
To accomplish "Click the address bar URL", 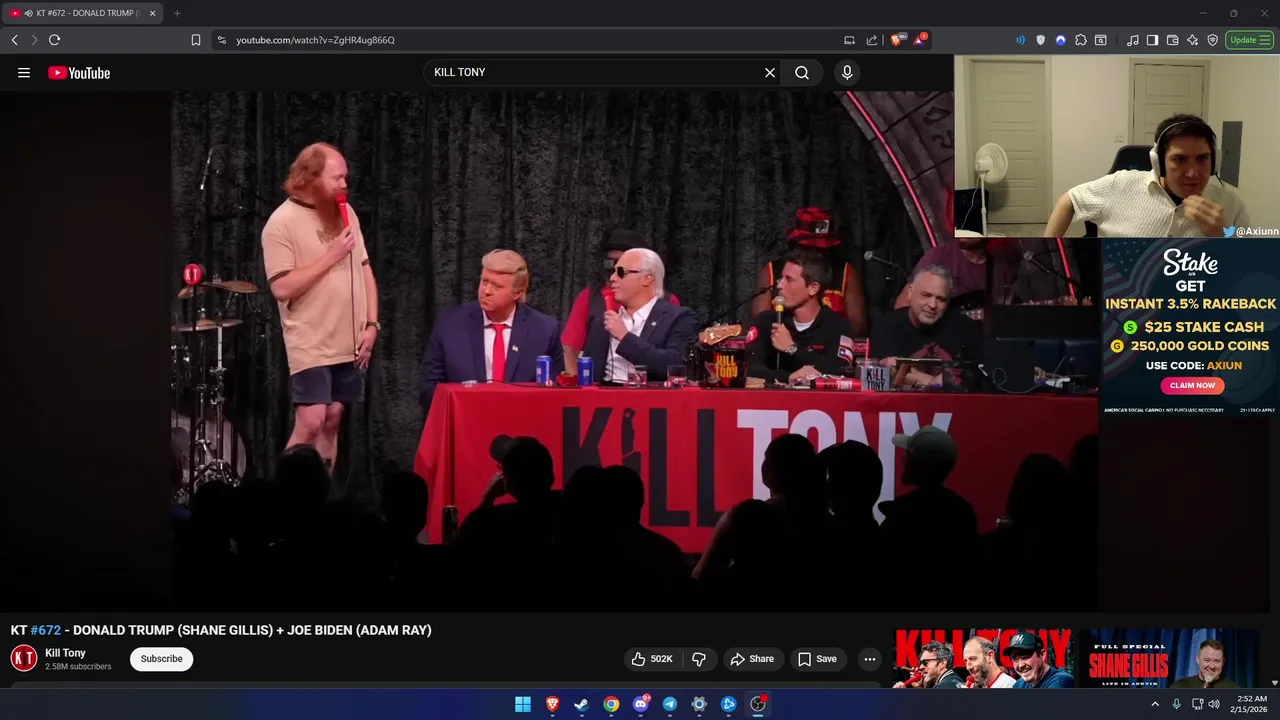I will pyautogui.click(x=315, y=40).
